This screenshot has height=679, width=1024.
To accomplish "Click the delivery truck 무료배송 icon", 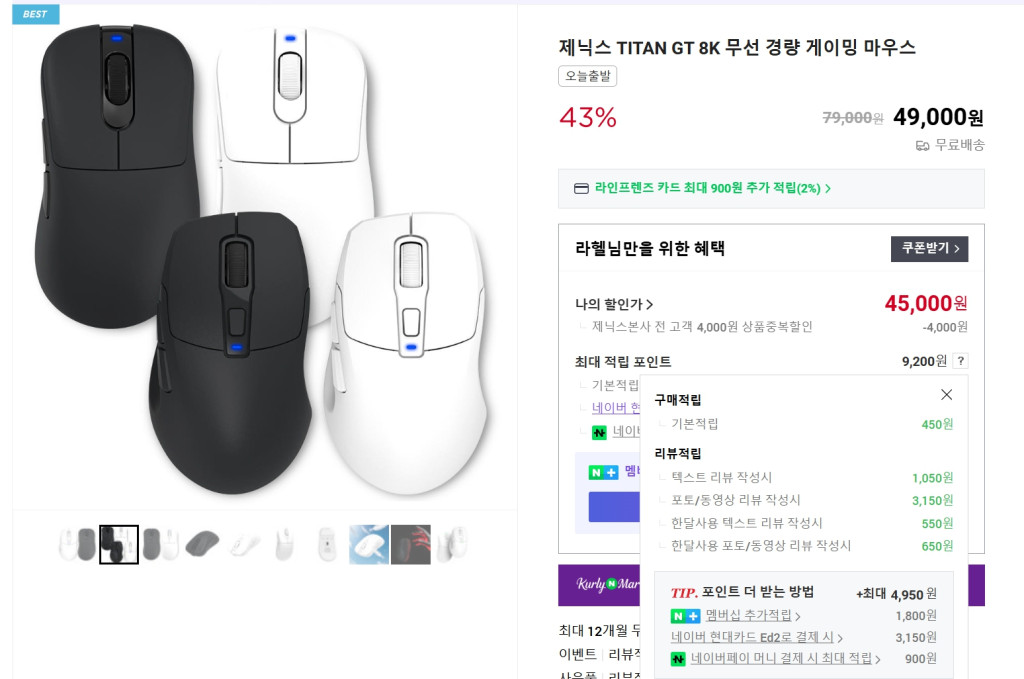I will (922, 146).
